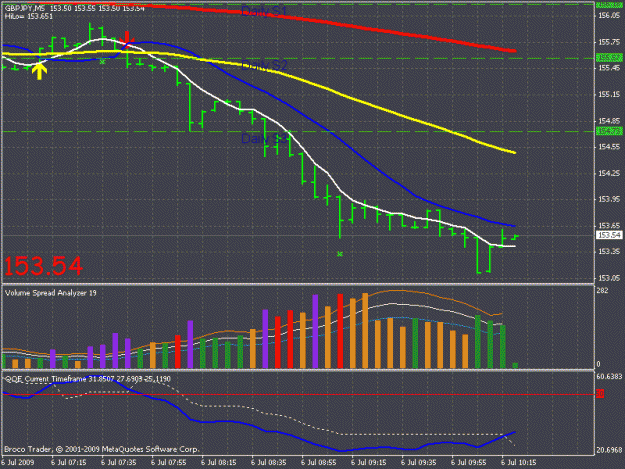Click the 155.15 price axis label
This screenshot has width=625, height=469.
tap(609, 94)
